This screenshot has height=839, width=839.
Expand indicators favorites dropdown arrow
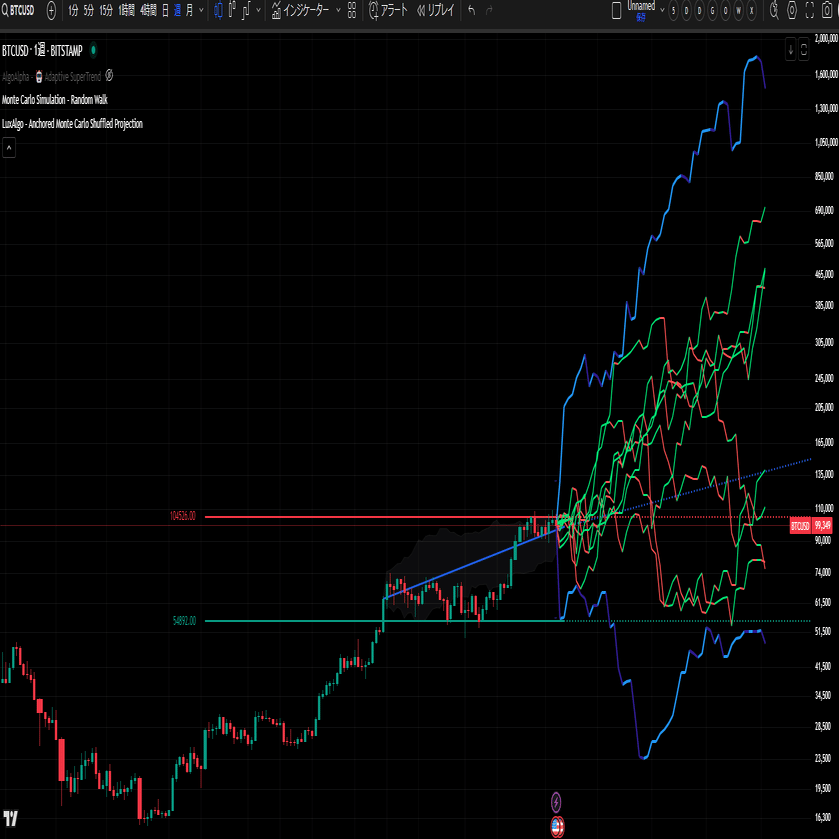[x=338, y=10]
